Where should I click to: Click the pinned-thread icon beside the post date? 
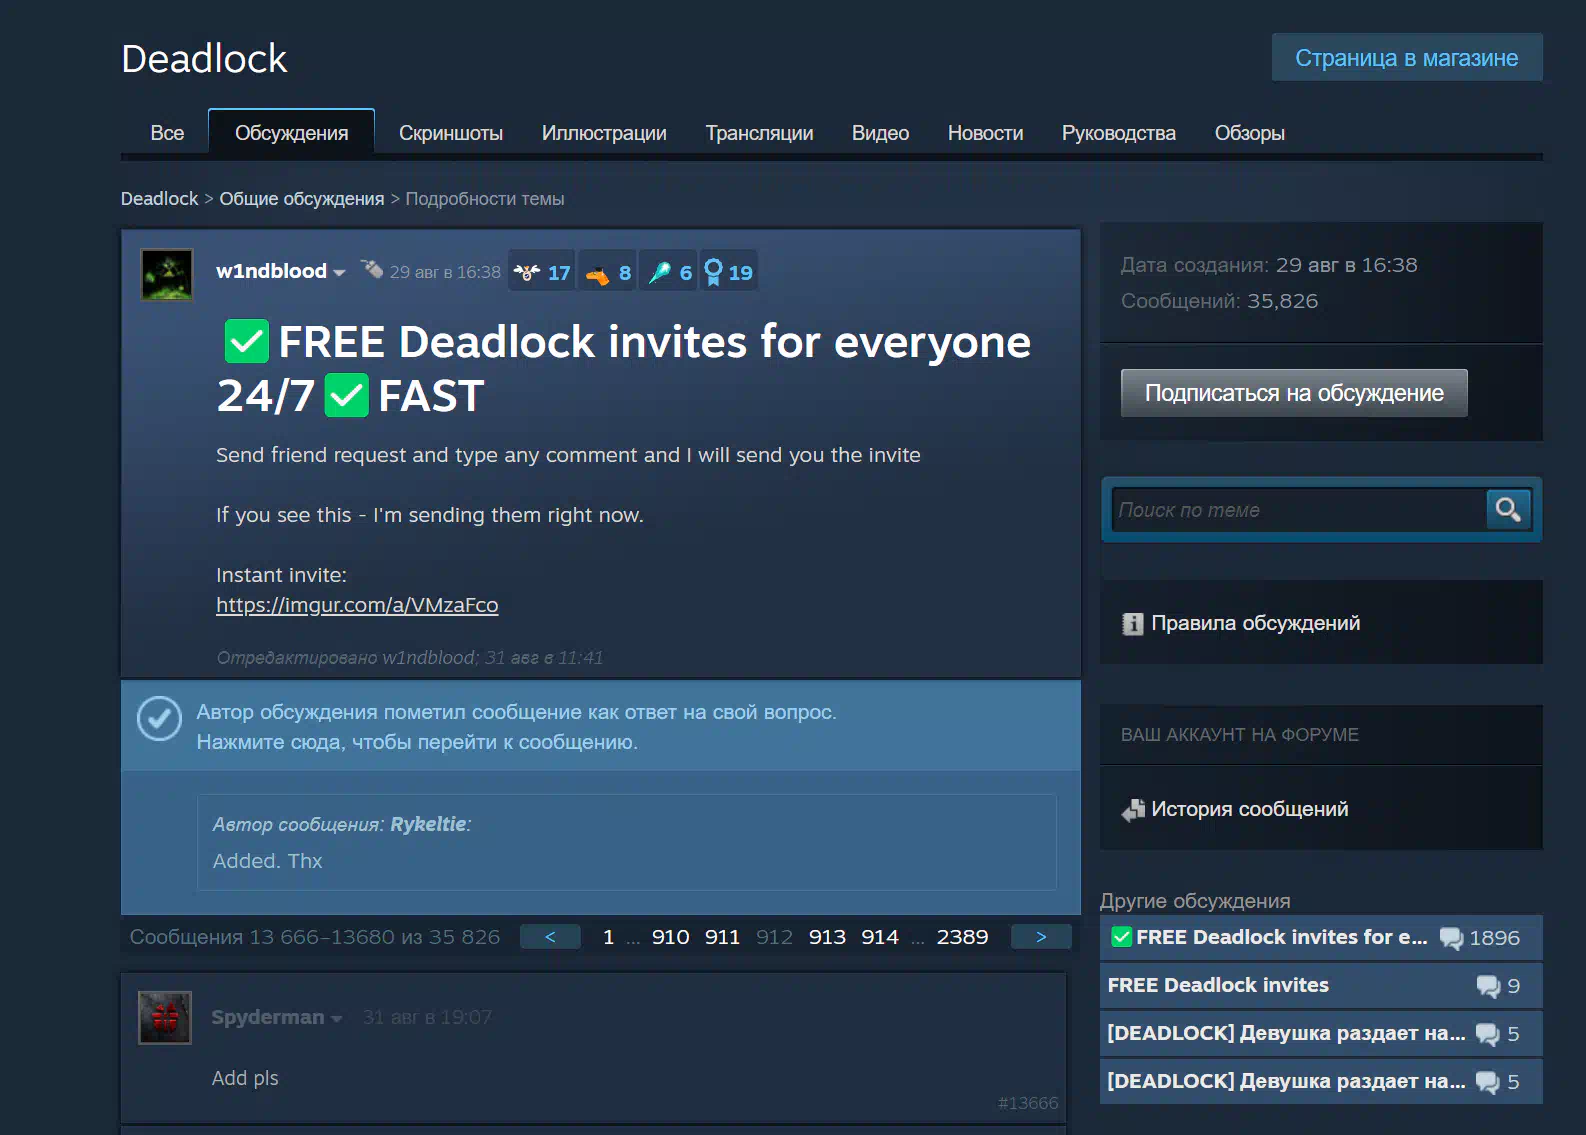point(372,269)
